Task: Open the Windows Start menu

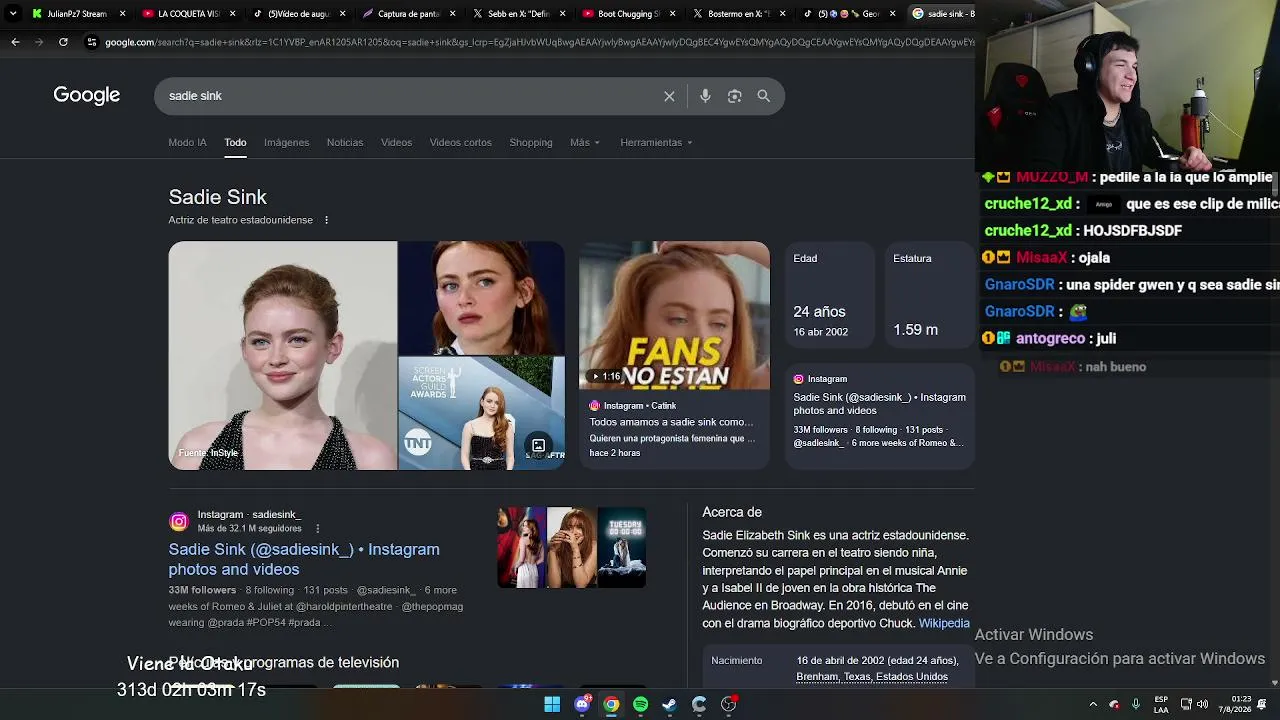Action: point(552,704)
